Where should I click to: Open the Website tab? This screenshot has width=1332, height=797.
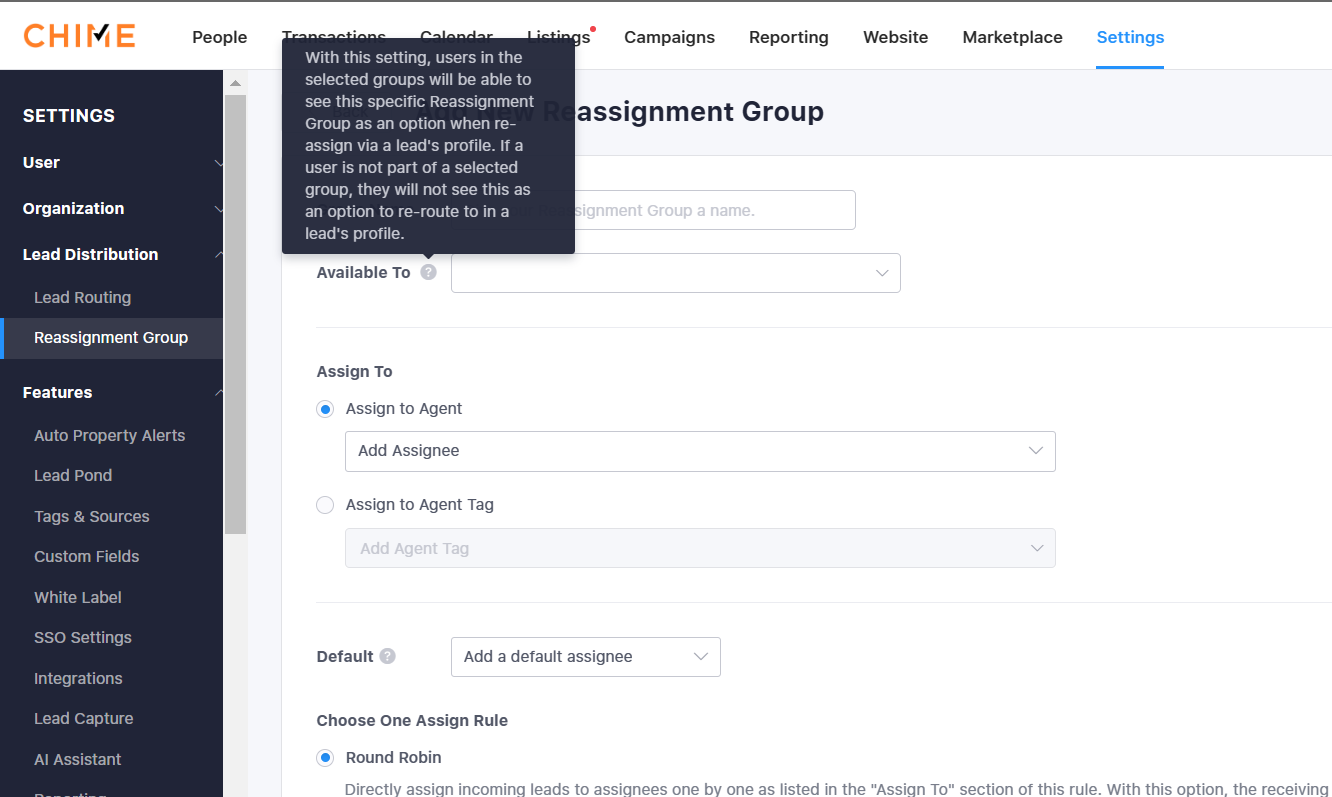pos(895,37)
